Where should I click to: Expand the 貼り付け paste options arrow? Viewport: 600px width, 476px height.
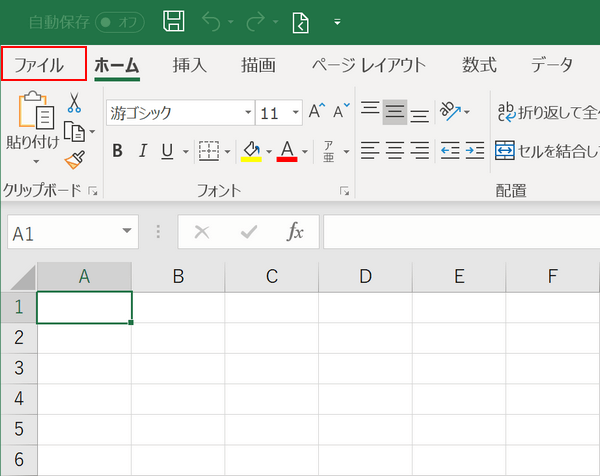36,162
